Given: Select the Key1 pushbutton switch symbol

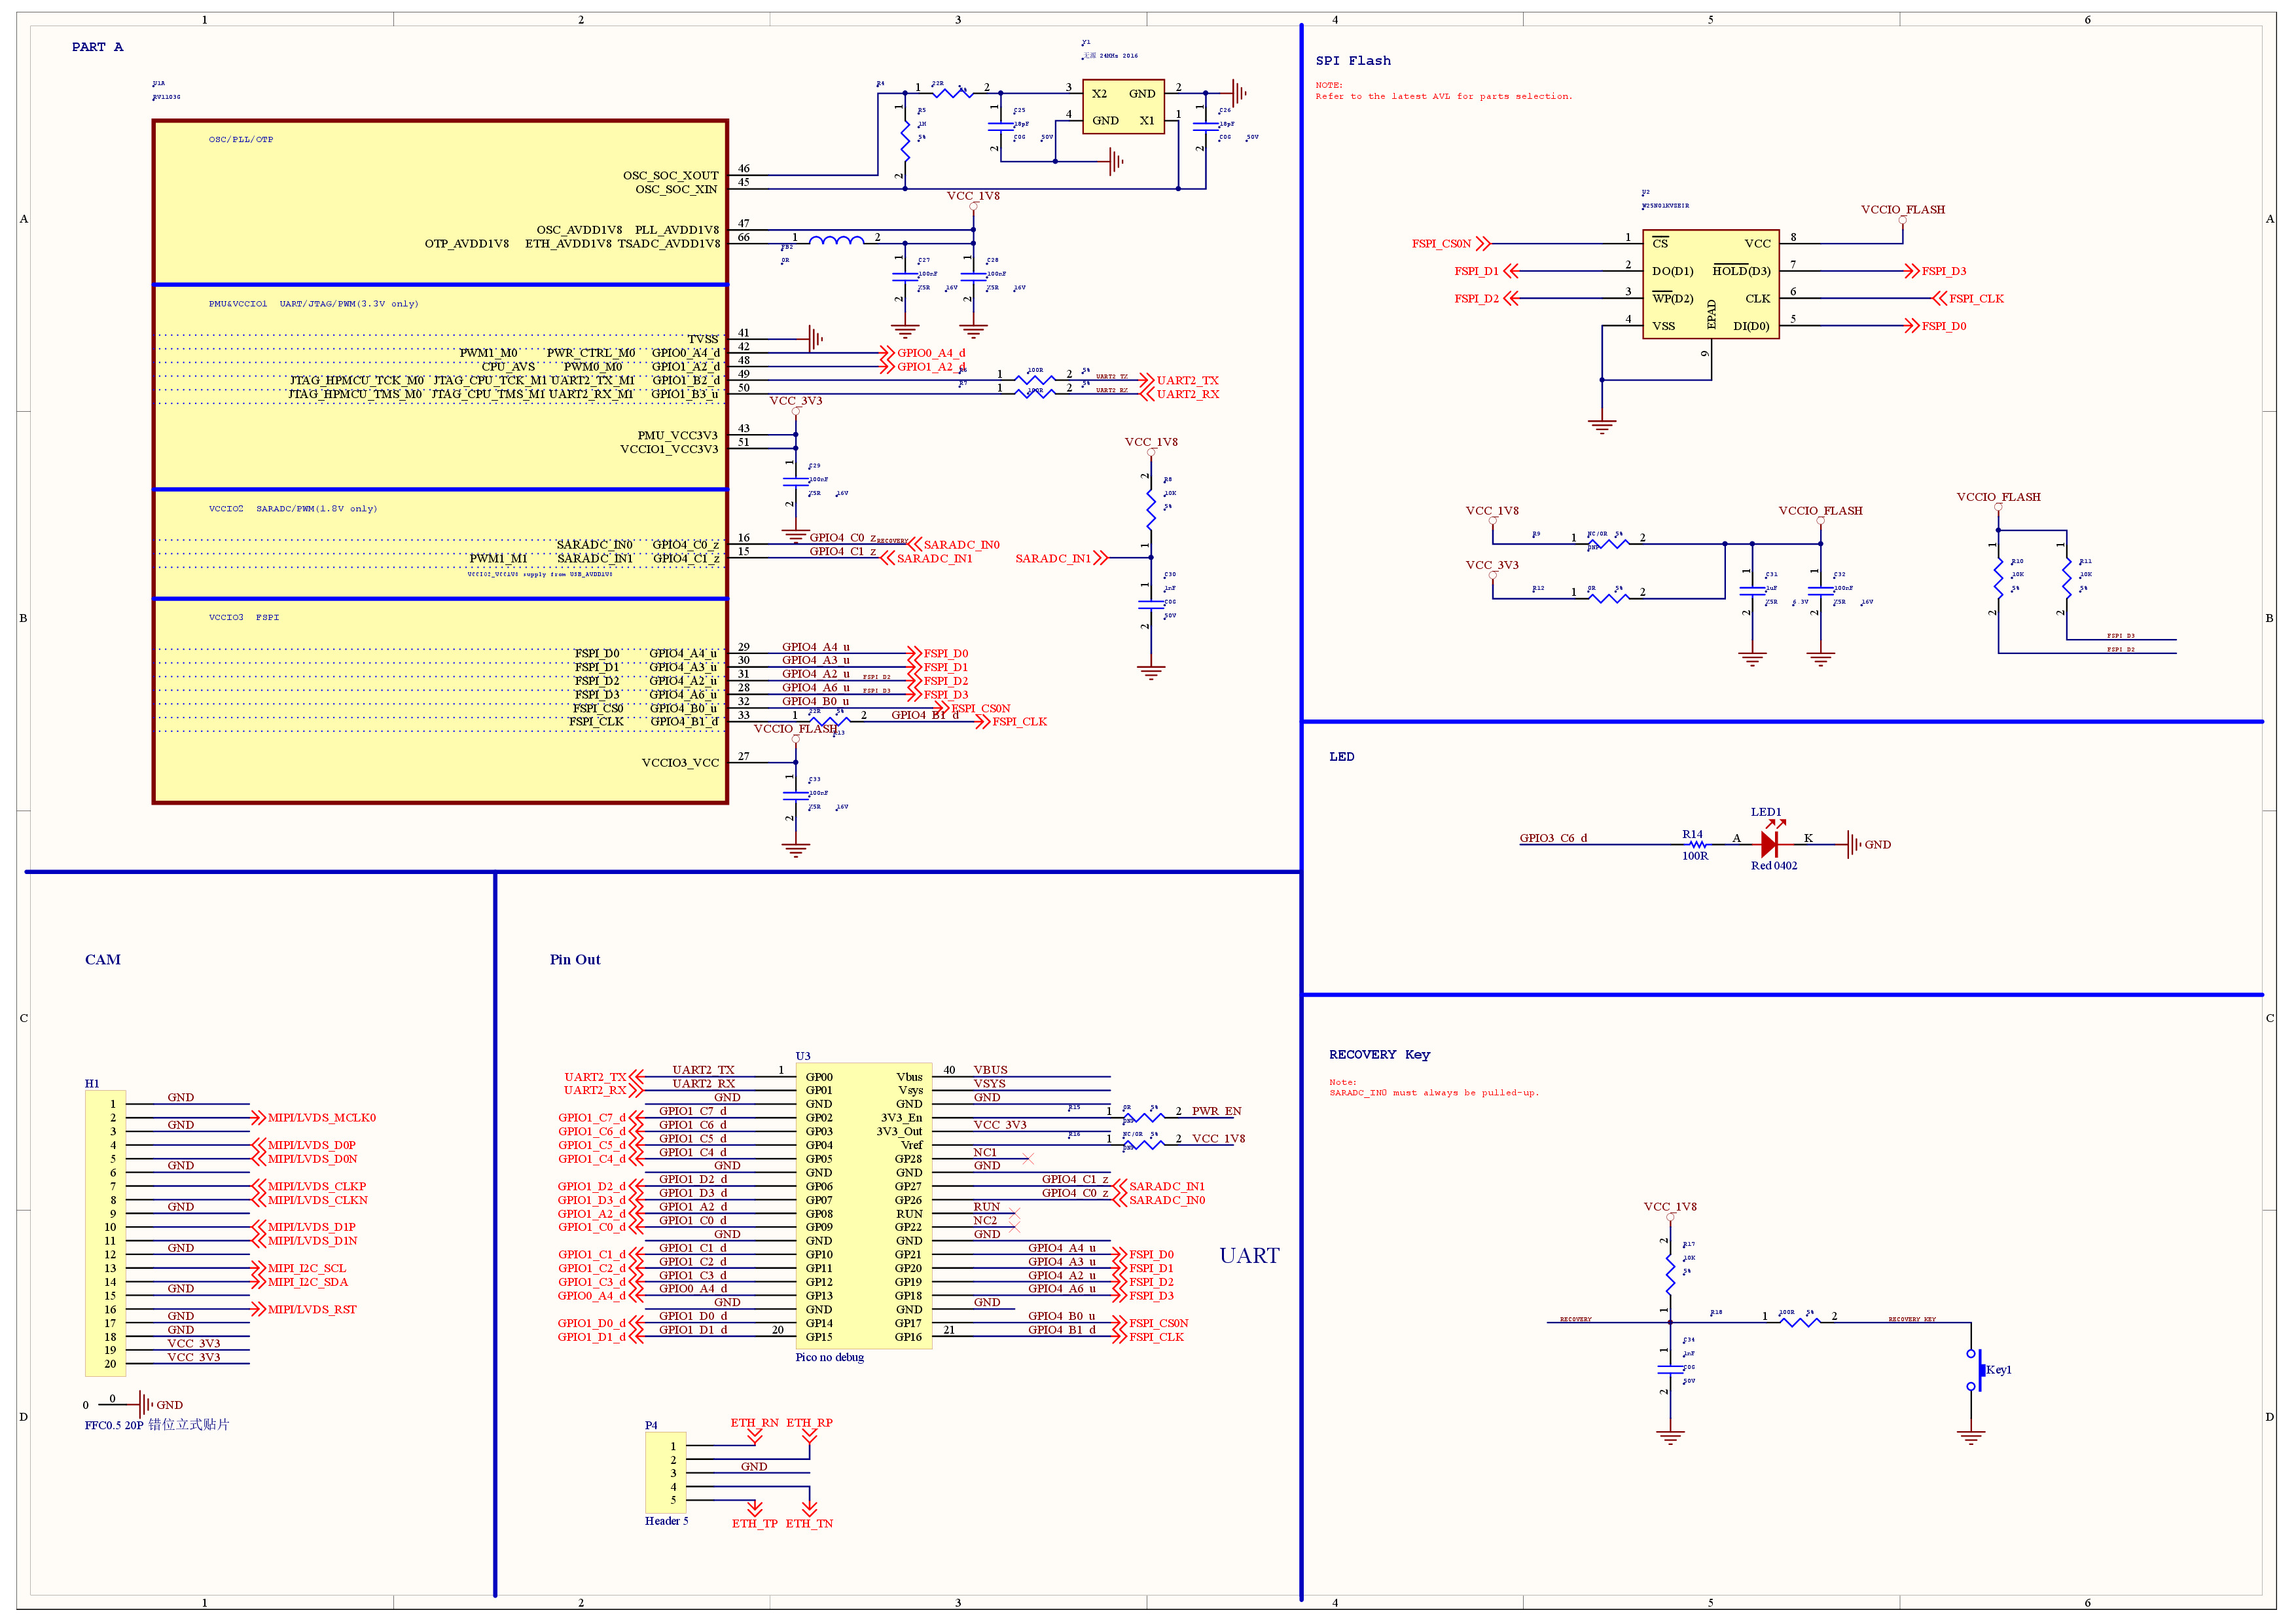Looking at the screenshot, I should [x=1977, y=1369].
